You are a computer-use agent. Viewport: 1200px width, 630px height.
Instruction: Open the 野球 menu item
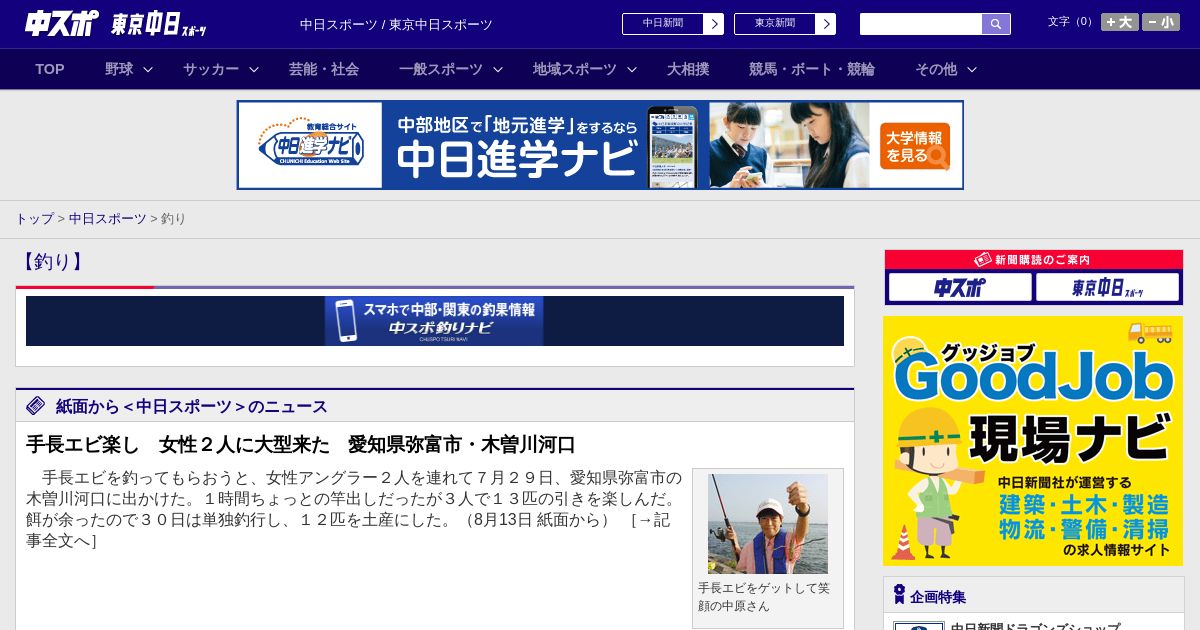click(x=119, y=69)
